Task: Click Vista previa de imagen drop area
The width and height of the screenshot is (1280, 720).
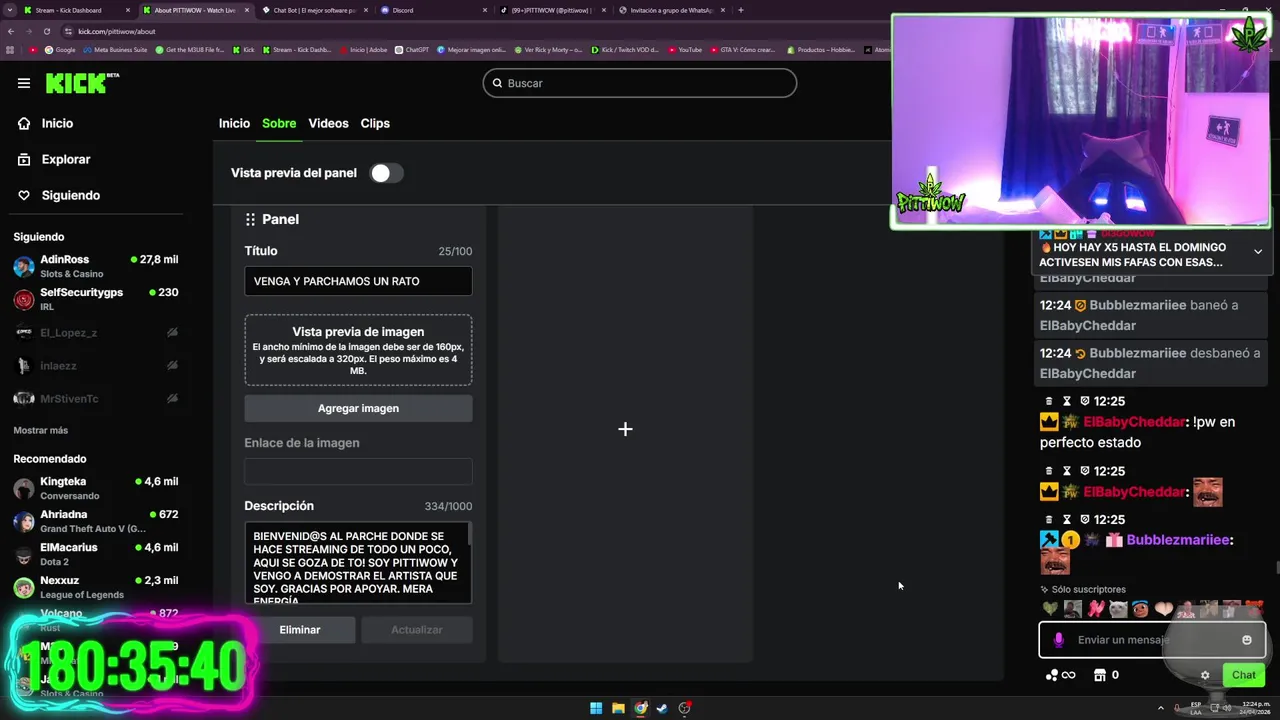Action: [358, 350]
